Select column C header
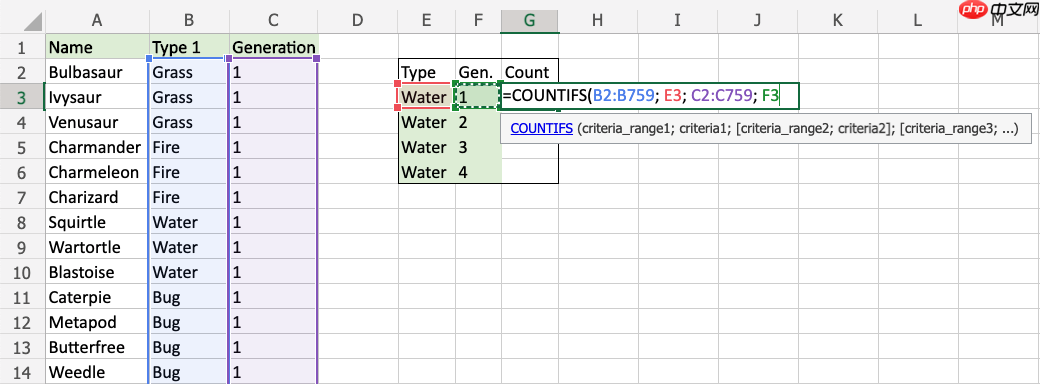Image resolution: width=1040 pixels, height=384 pixels. click(x=273, y=21)
